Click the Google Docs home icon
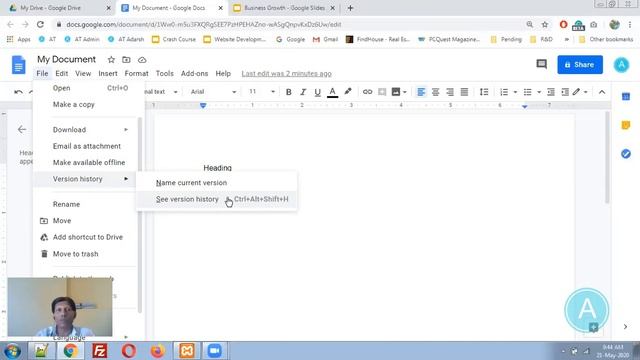Image resolution: width=640 pixels, height=360 pixels. coord(18,65)
